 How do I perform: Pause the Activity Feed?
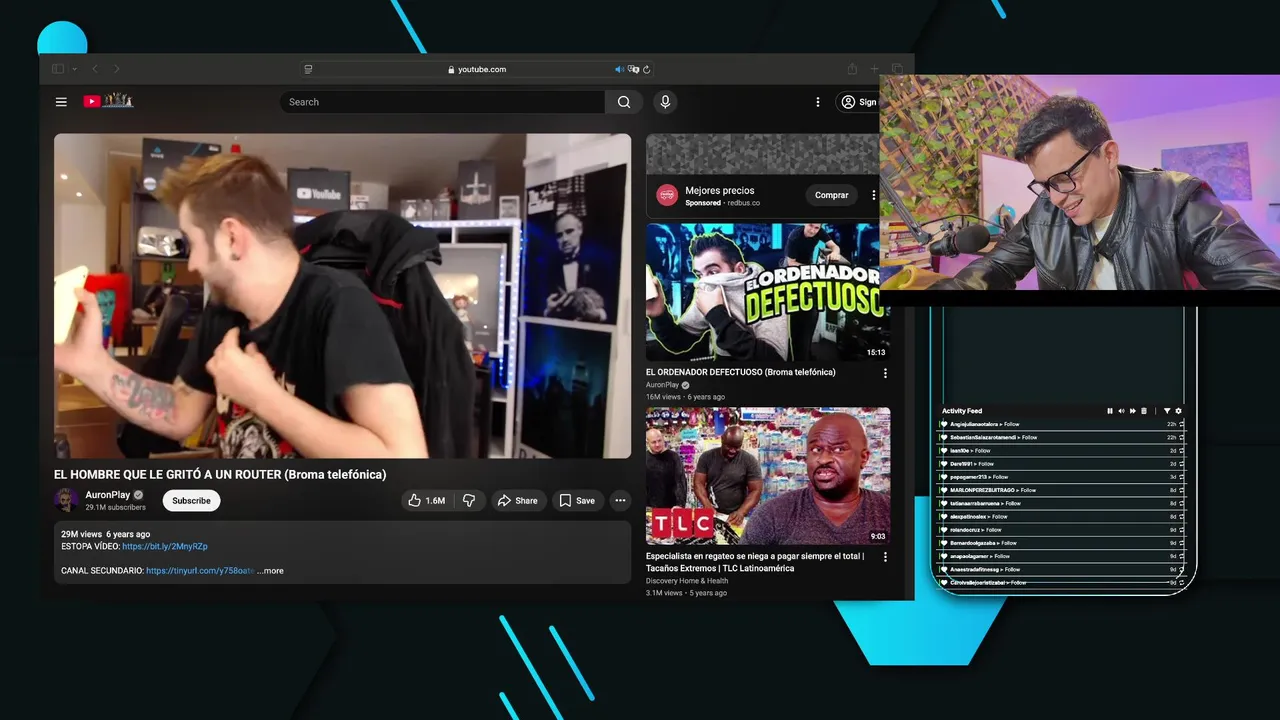click(1110, 411)
